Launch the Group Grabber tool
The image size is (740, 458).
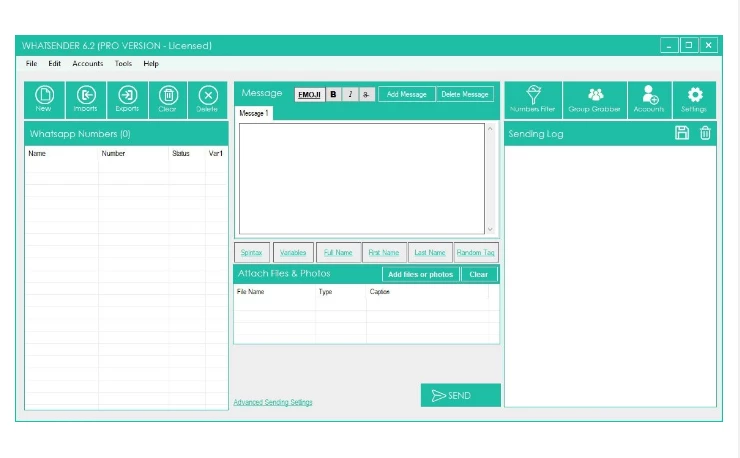(595, 100)
